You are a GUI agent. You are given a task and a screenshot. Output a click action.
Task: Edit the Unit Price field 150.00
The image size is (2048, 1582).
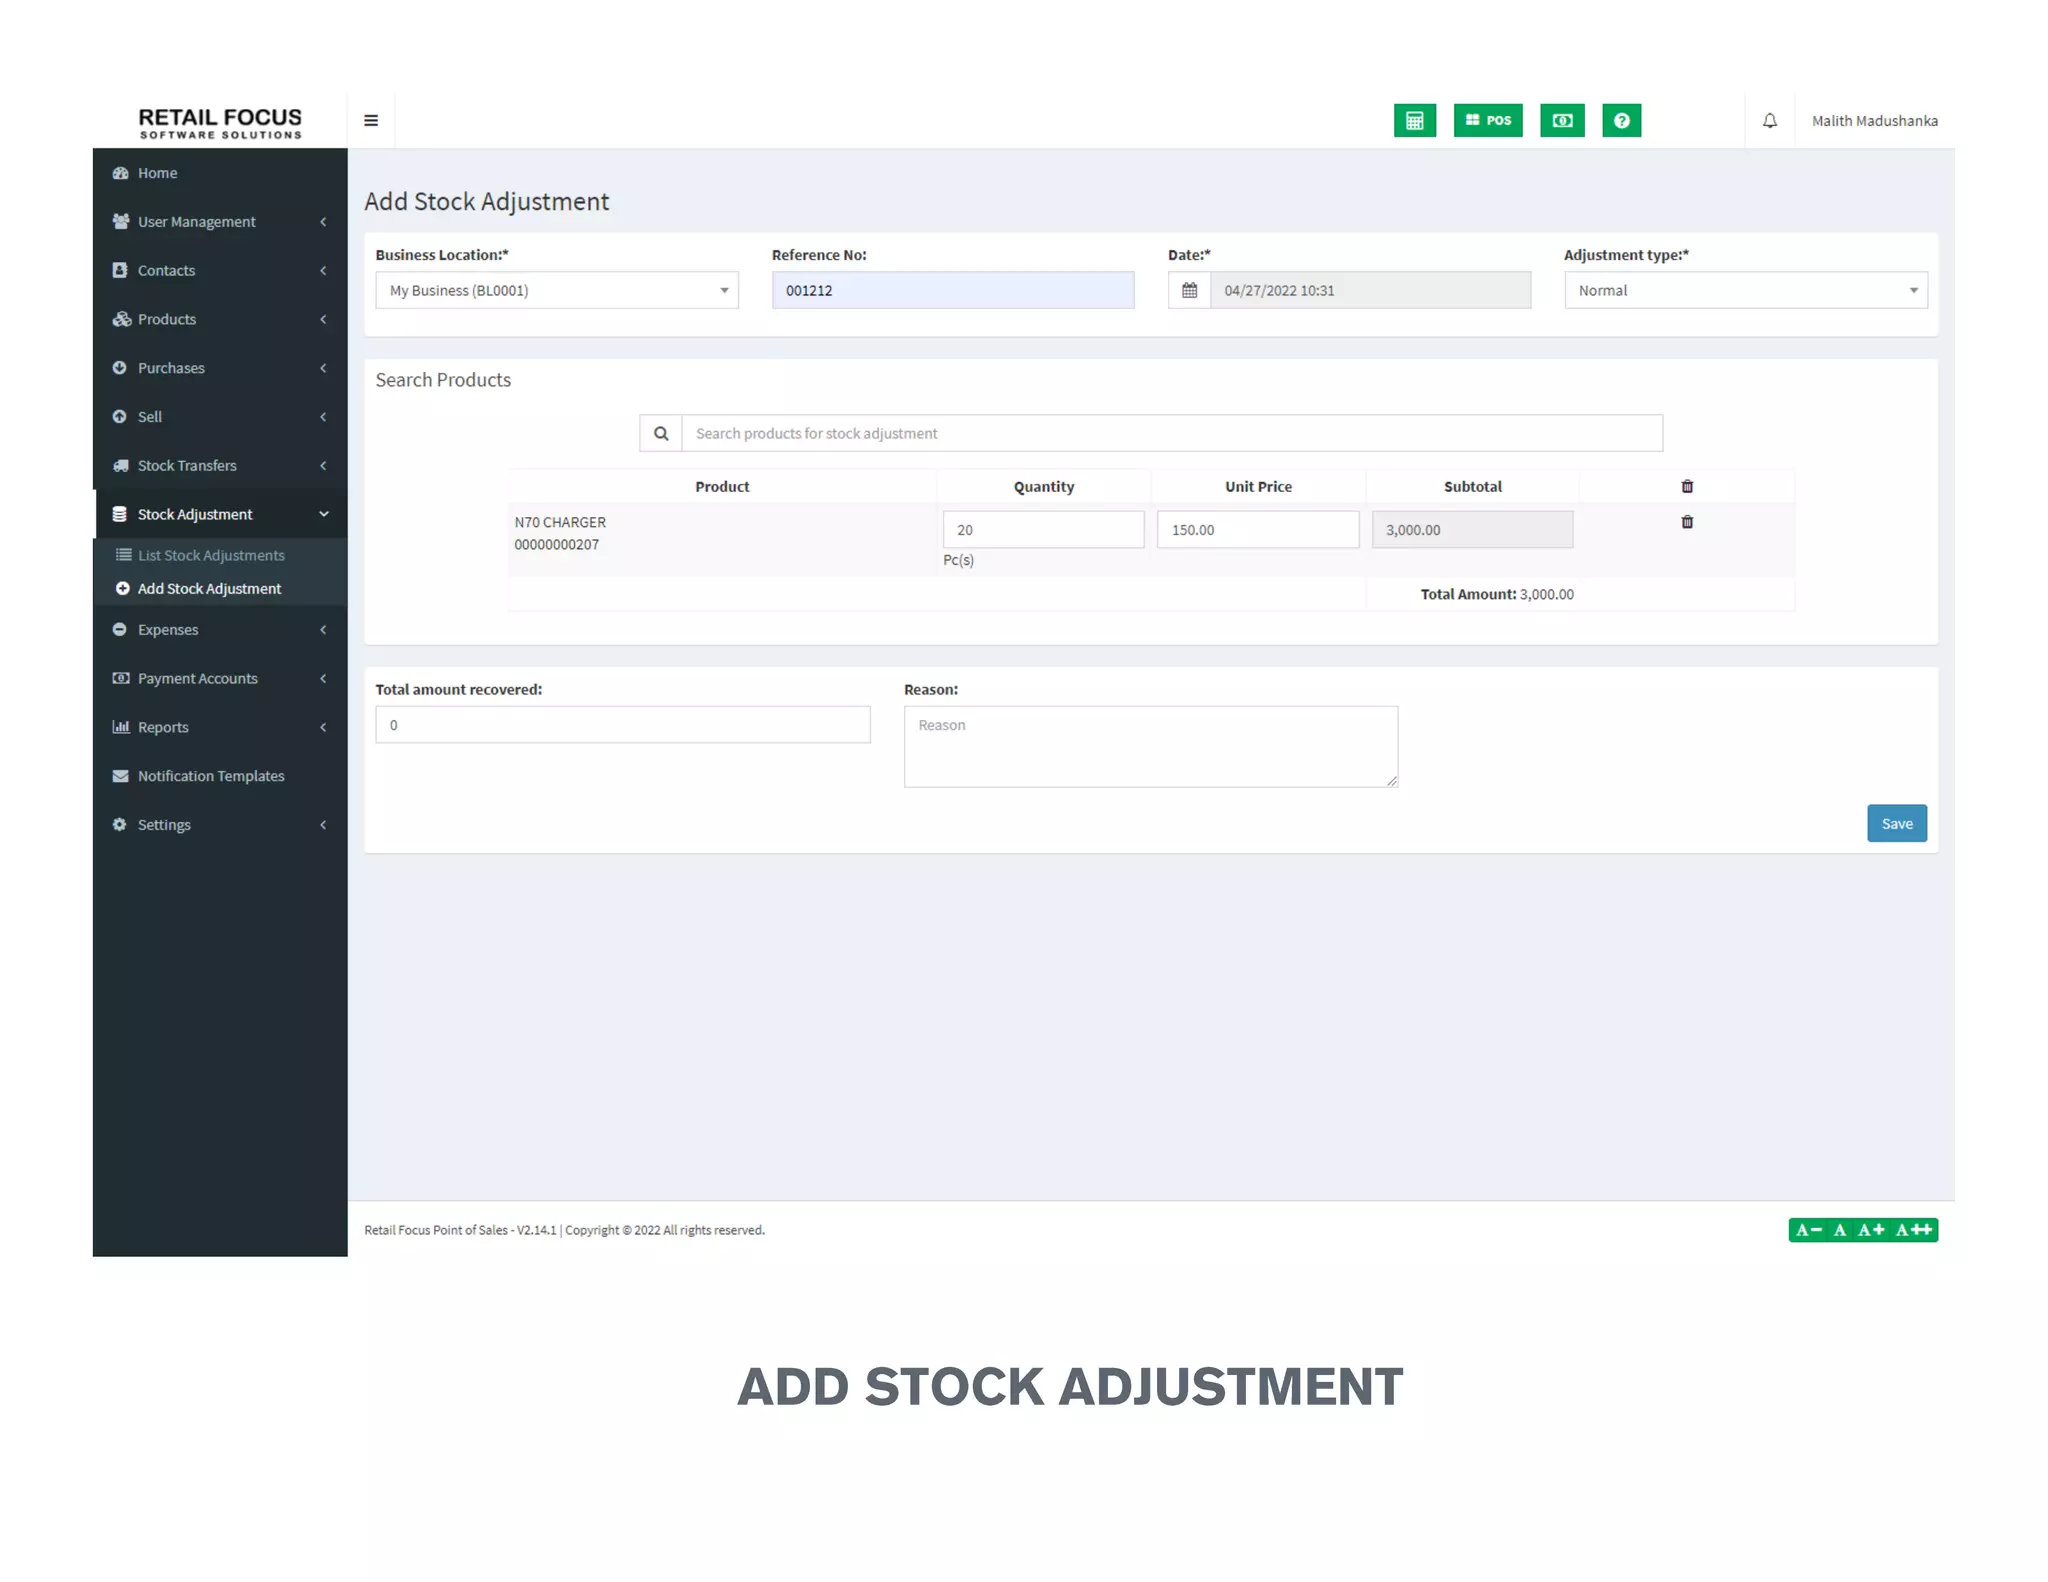(x=1258, y=530)
